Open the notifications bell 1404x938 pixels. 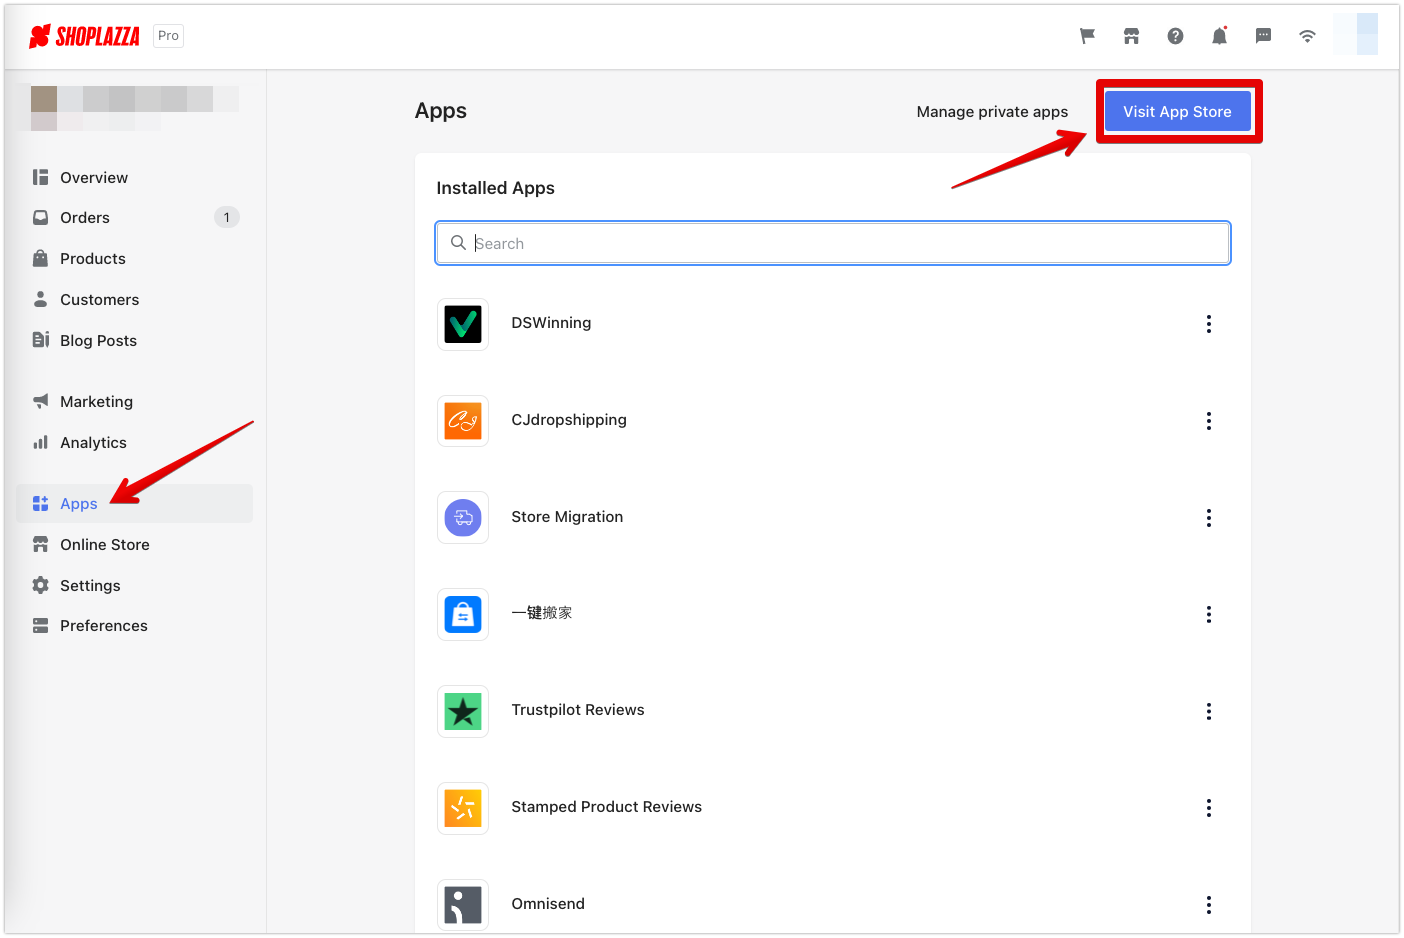coord(1219,36)
